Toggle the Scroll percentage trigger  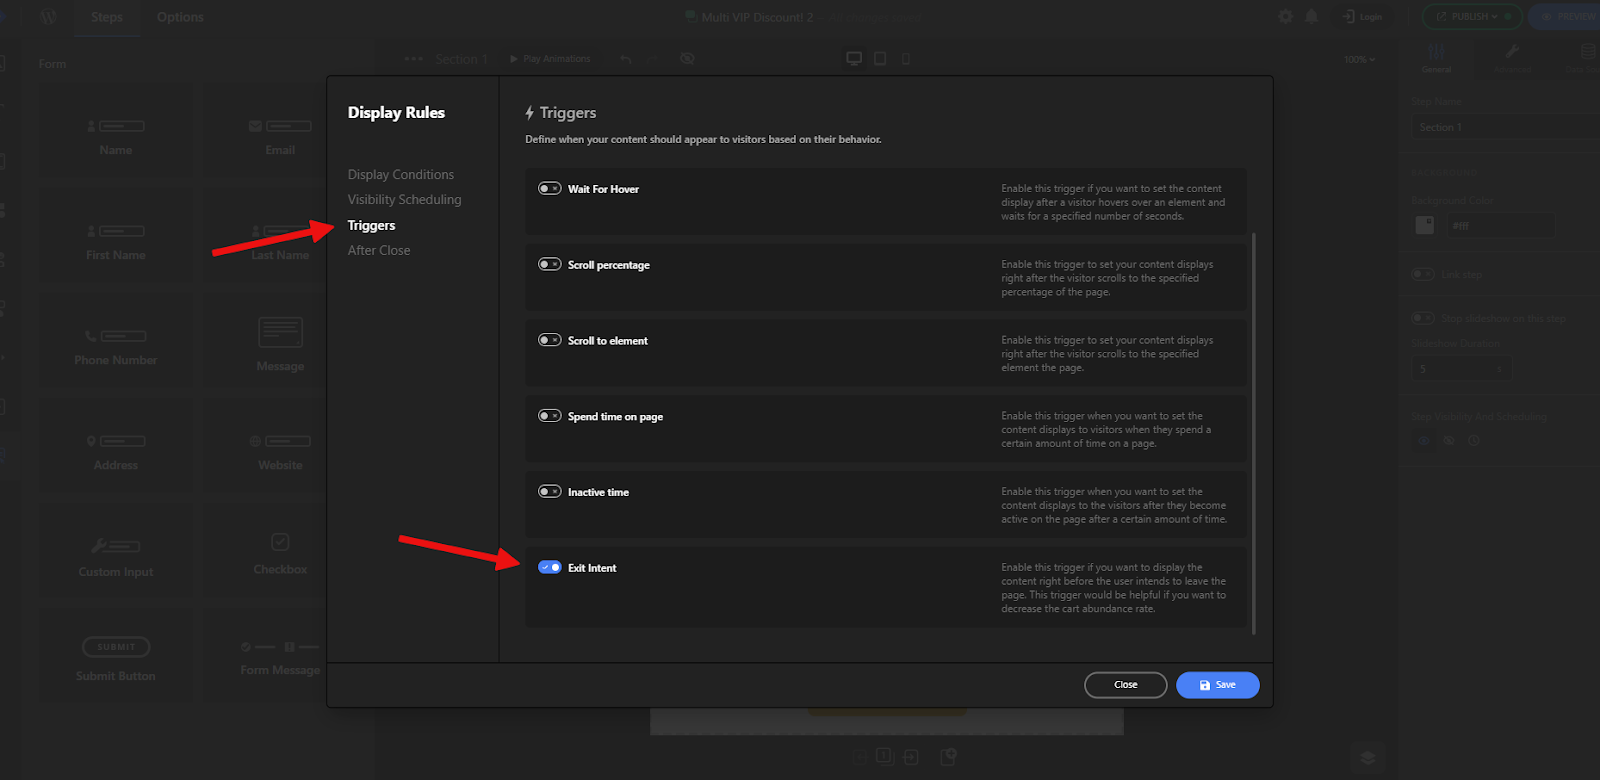pos(550,265)
